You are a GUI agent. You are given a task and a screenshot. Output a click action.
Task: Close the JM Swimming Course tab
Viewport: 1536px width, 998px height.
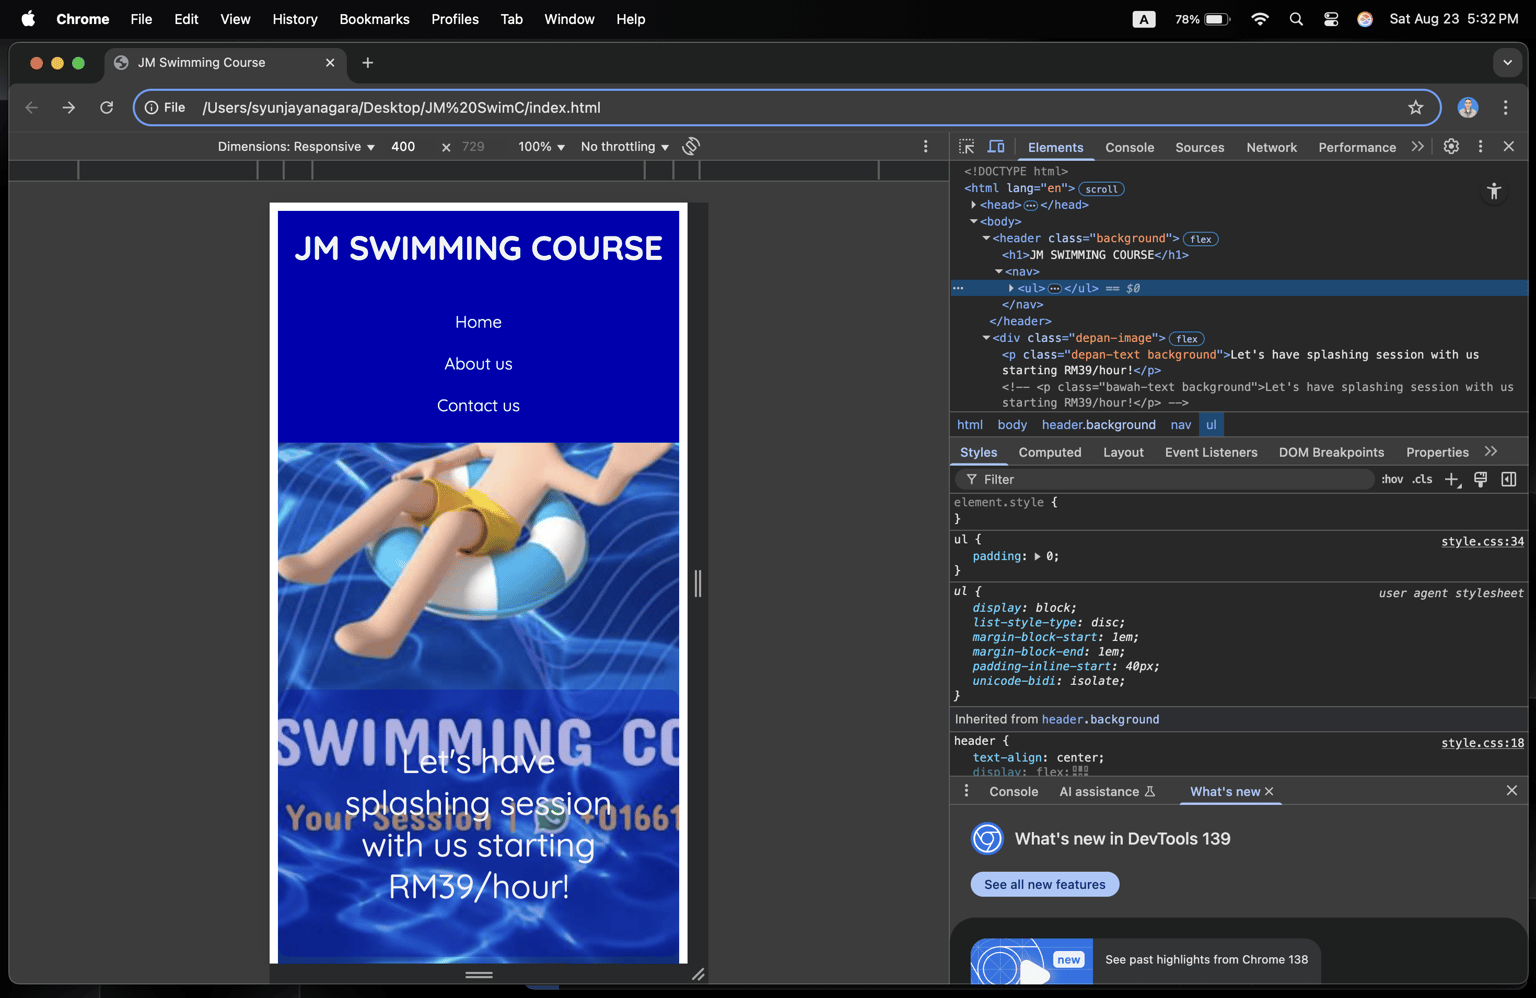(330, 62)
